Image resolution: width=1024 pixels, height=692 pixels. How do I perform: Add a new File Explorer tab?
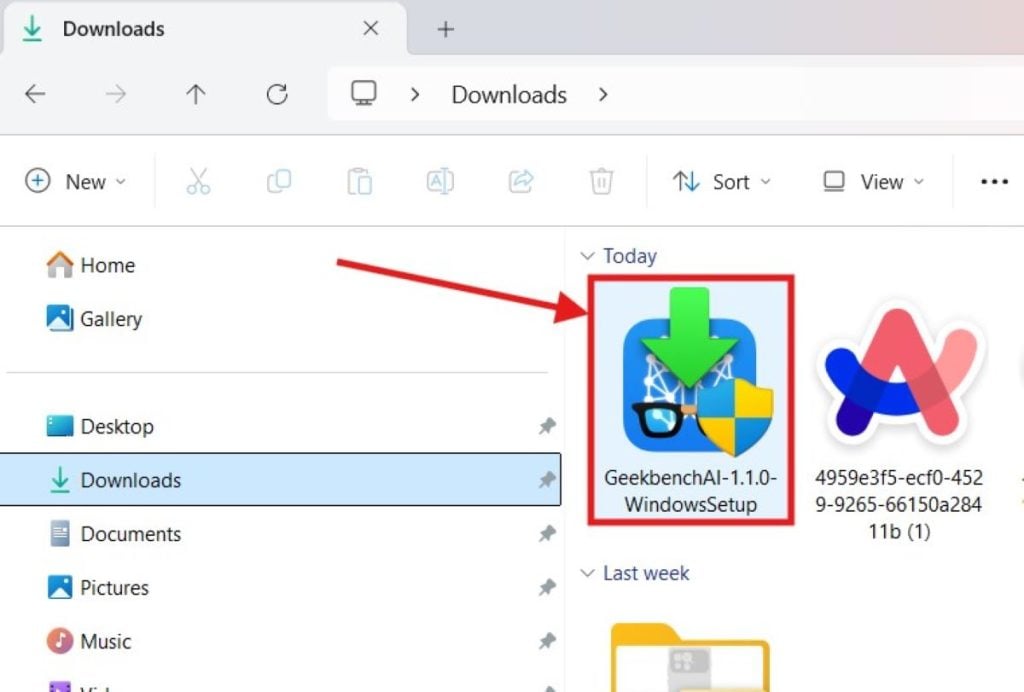coord(445,29)
